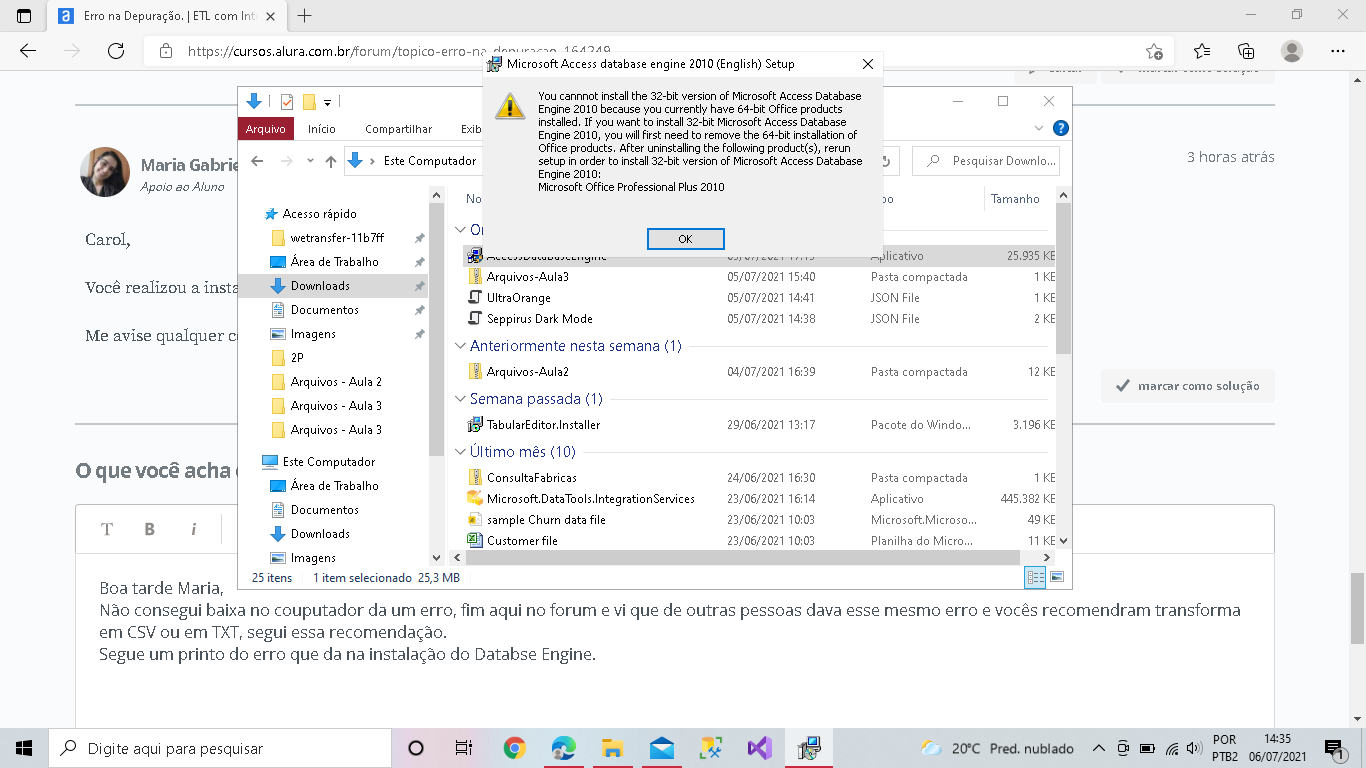1366x768 pixels.
Task: Select pinned Área de Trabalho under Acesso rápido
Action: click(x=334, y=262)
